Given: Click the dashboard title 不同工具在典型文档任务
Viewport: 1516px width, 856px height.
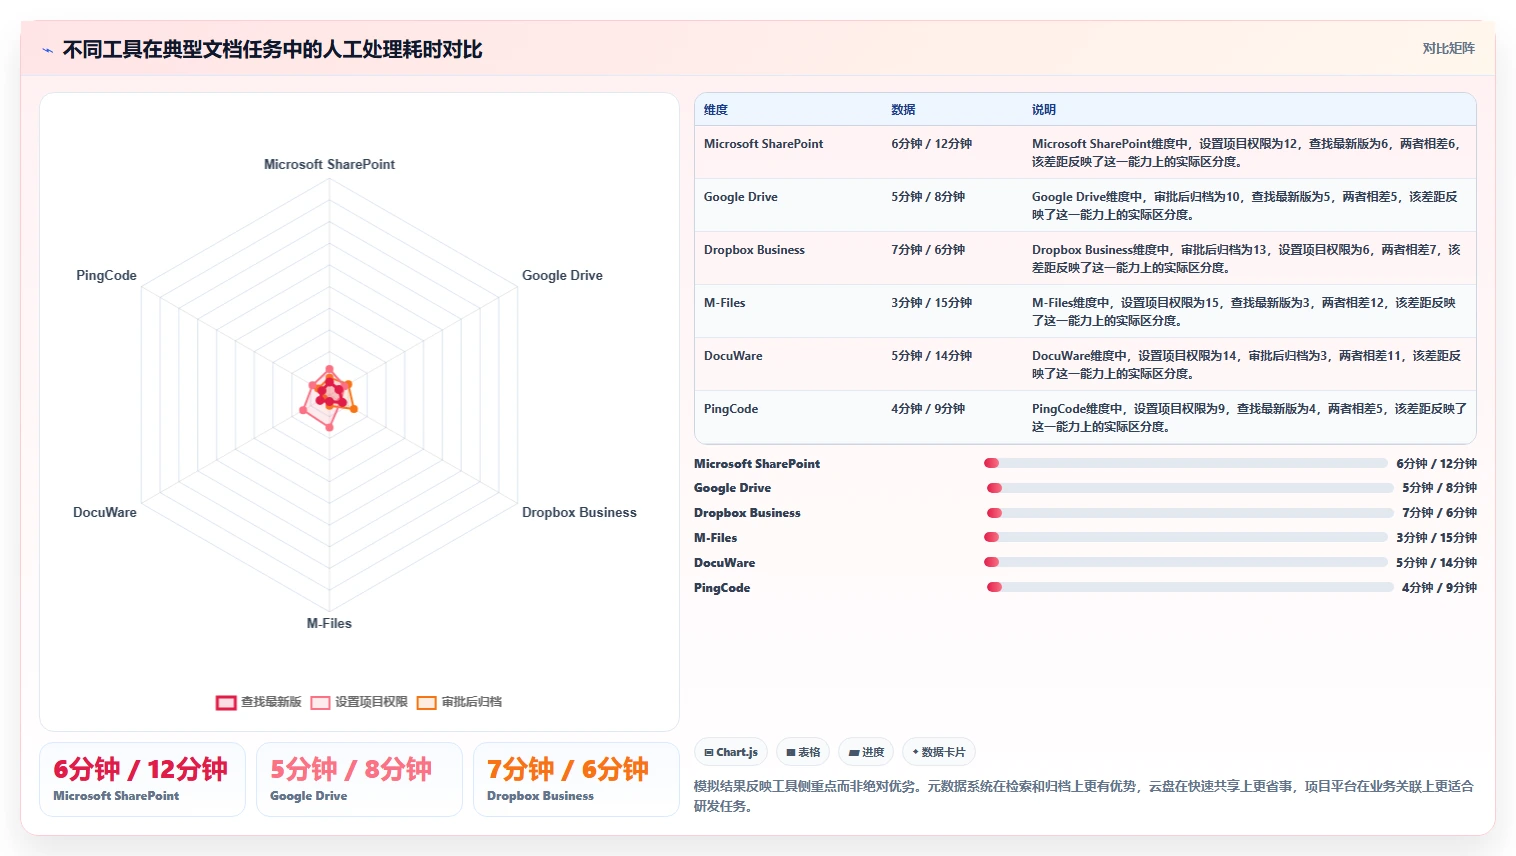Looking at the screenshot, I should click(273, 50).
